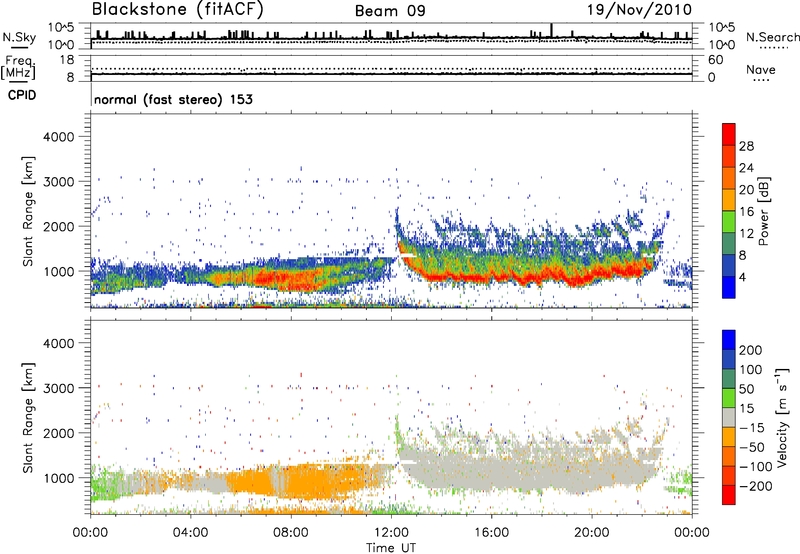The height and width of the screenshot is (554, 800).
Task: Click the blue bottom of the Power color bar
Action: click(x=729, y=288)
